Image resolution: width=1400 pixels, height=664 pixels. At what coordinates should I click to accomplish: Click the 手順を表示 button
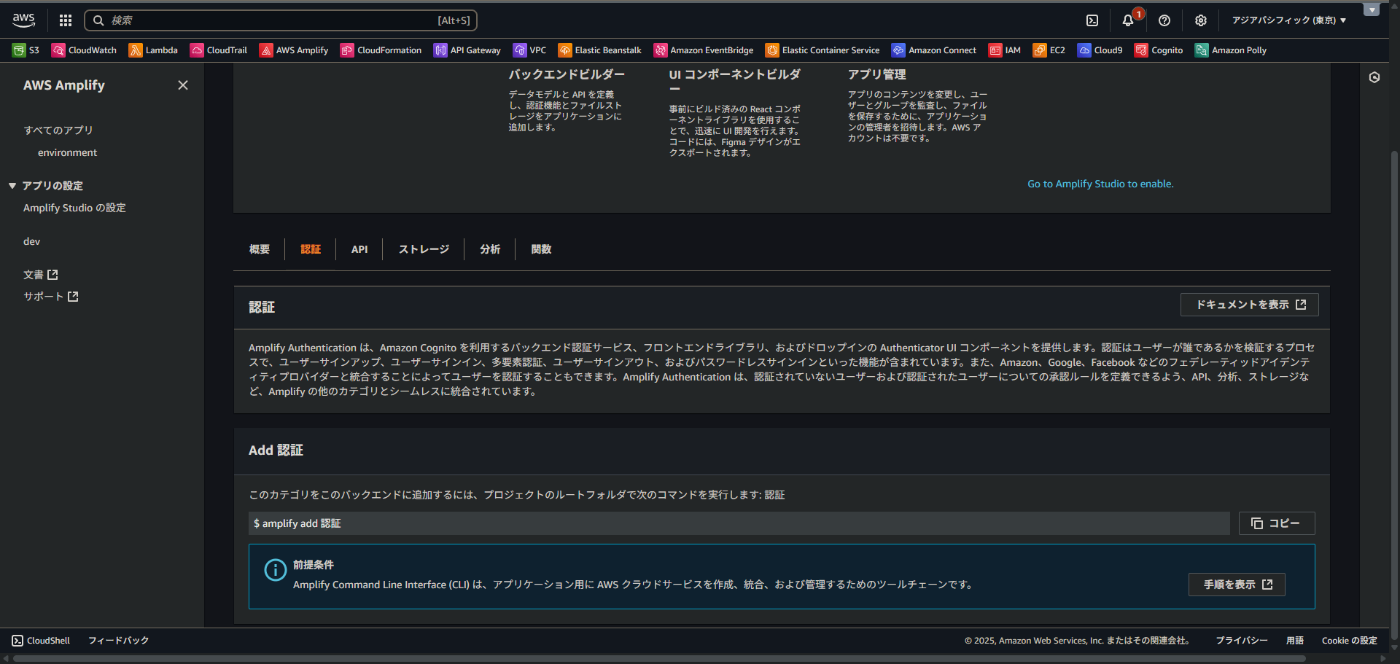[1237, 584]
